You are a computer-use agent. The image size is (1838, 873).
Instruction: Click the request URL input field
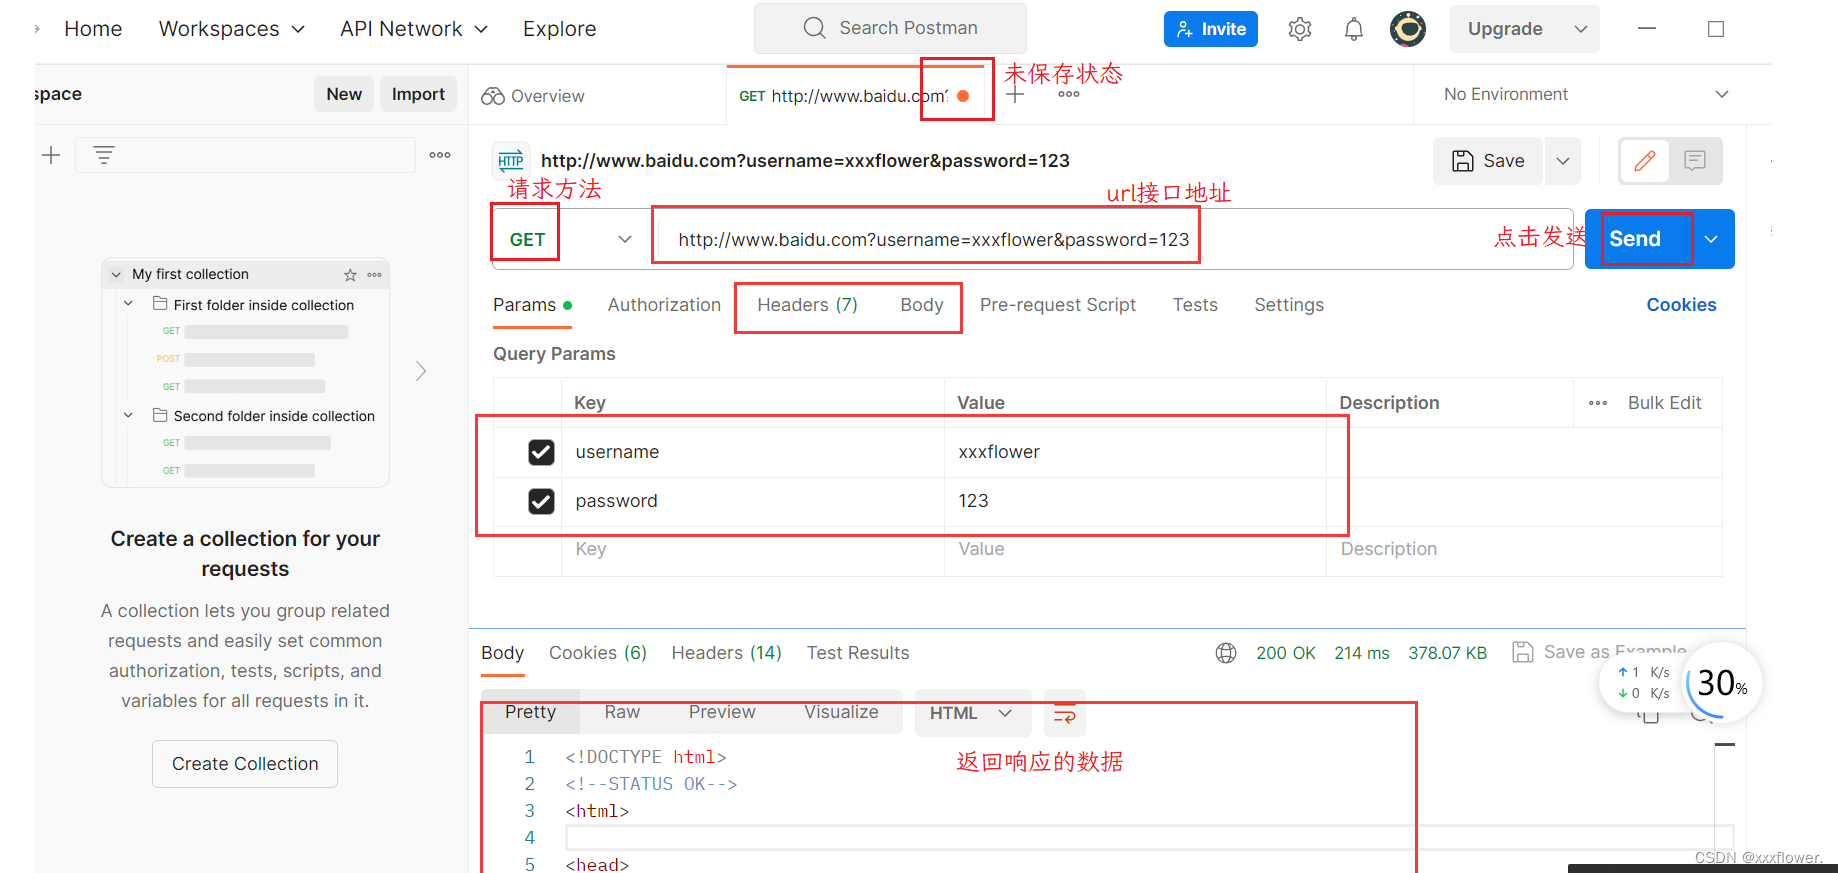tap(1112, 239)
